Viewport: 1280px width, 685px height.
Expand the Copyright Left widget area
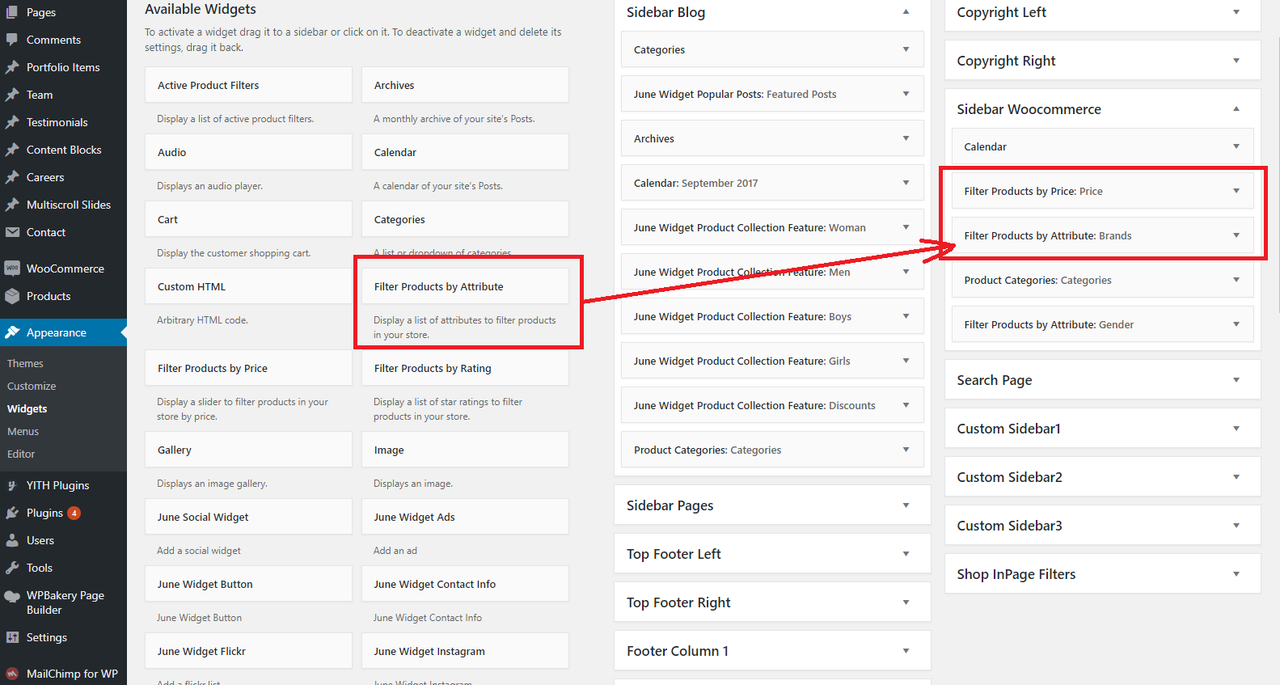point(1236,12)
